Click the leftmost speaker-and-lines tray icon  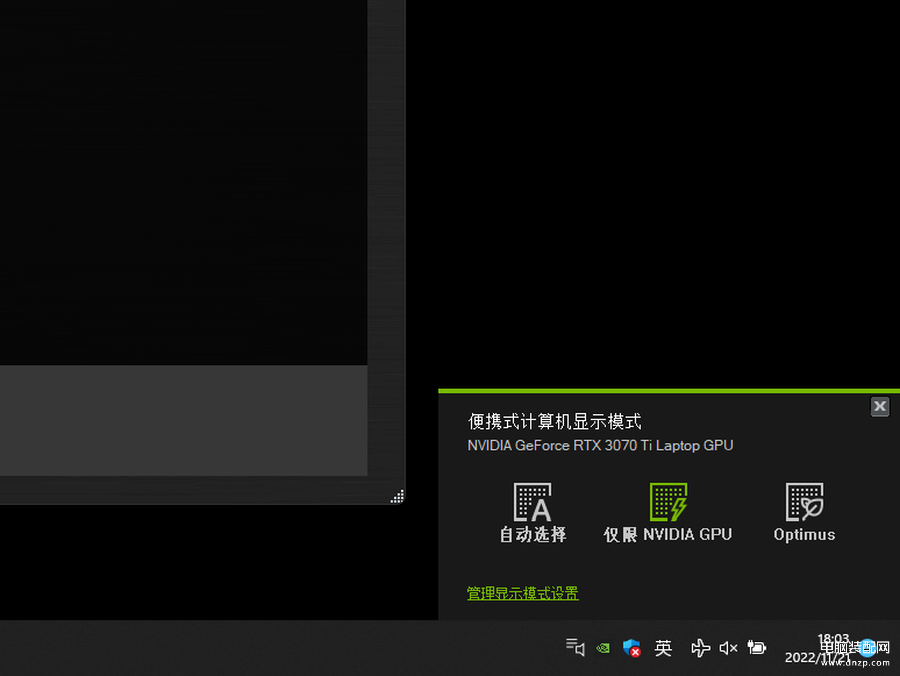[x=575, y=647]
